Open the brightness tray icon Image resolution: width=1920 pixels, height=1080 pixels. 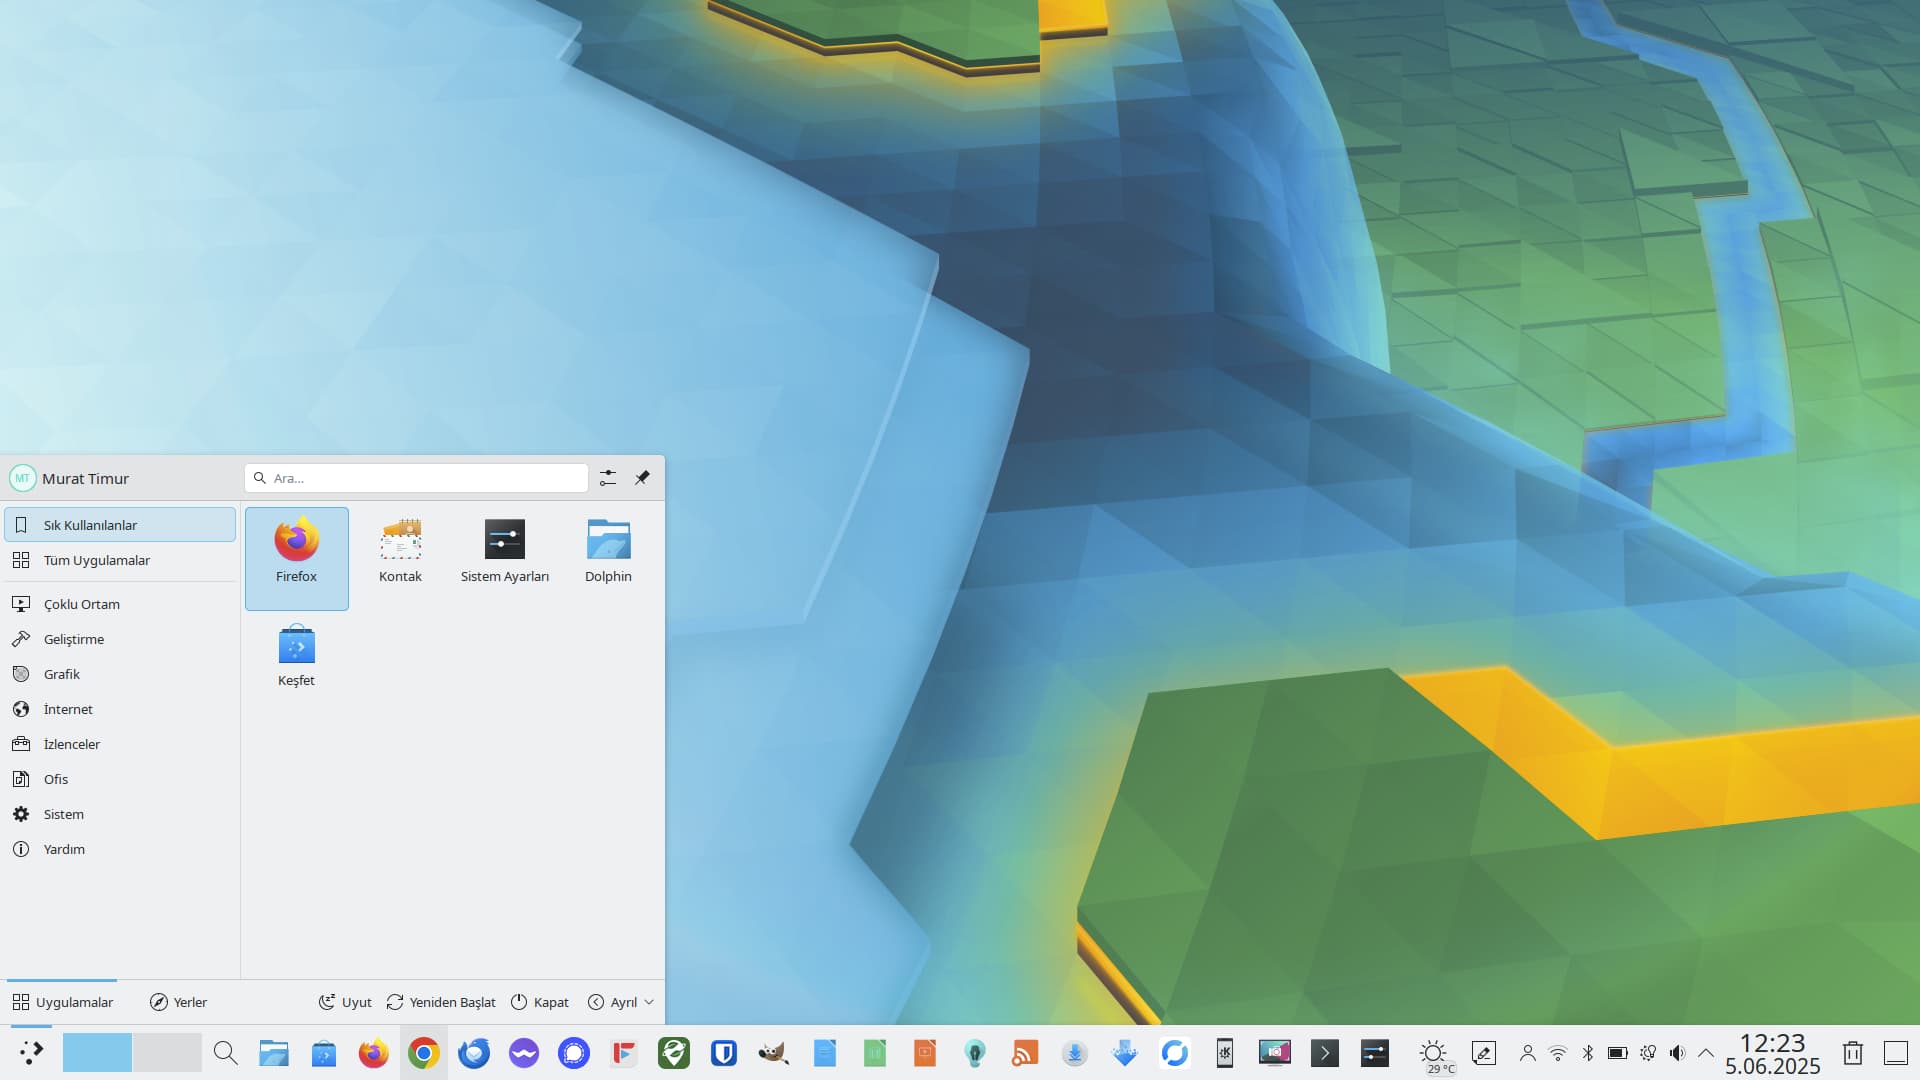click(x=1648, y=1053)
